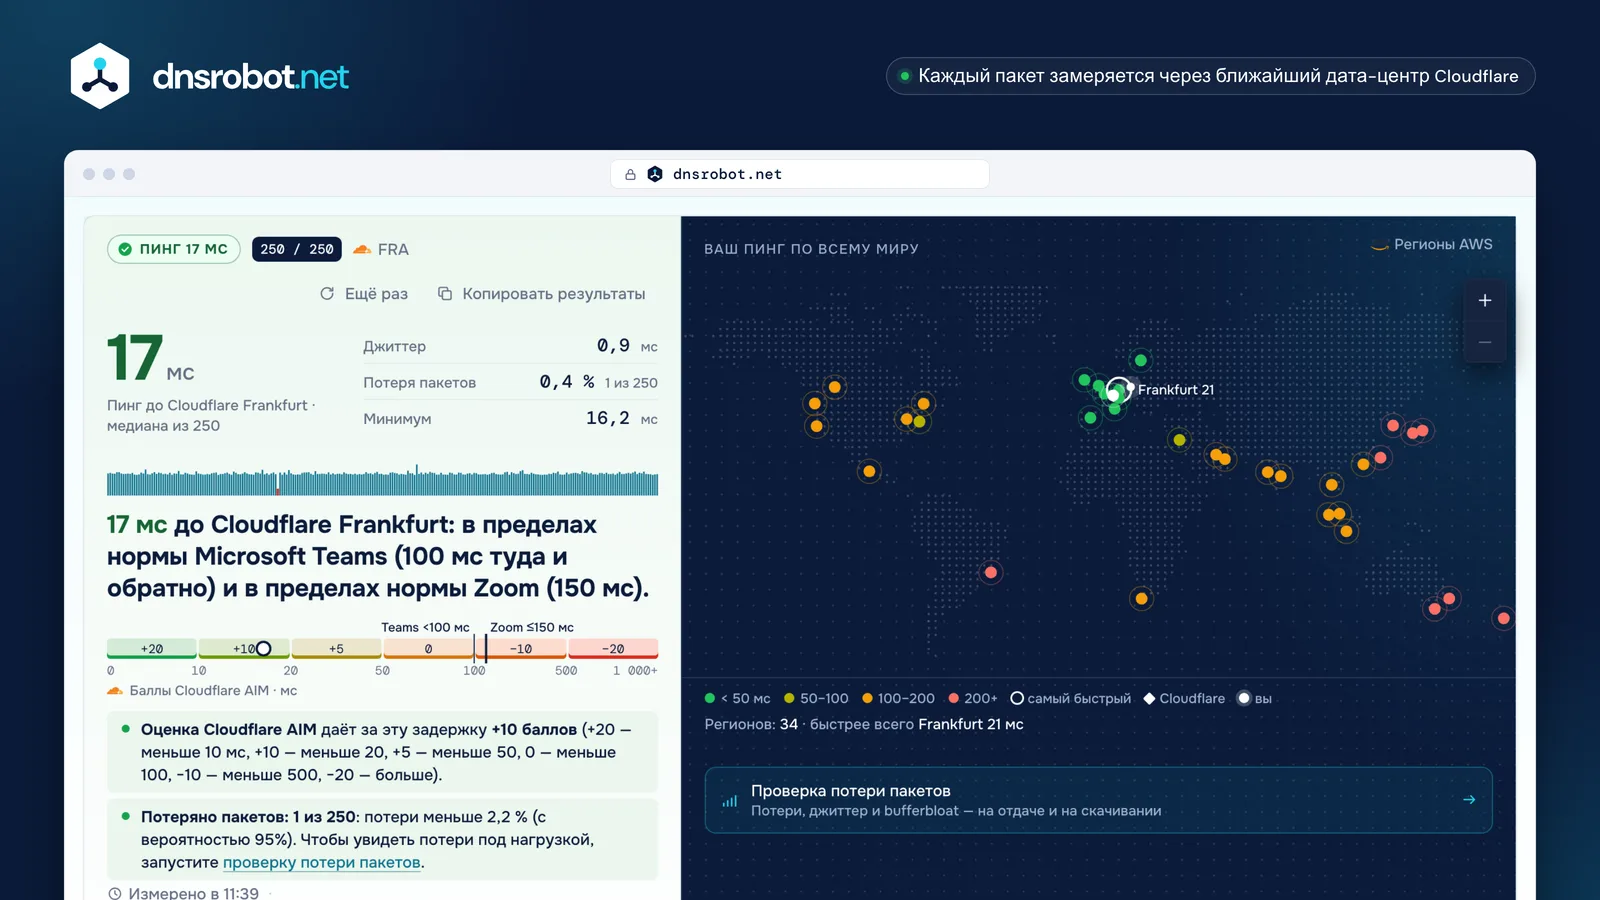The height and width of the screenshot is (900, 1600).
Task: Click the Frankfurt 21 marker on map
Action: coord(1118,390)
